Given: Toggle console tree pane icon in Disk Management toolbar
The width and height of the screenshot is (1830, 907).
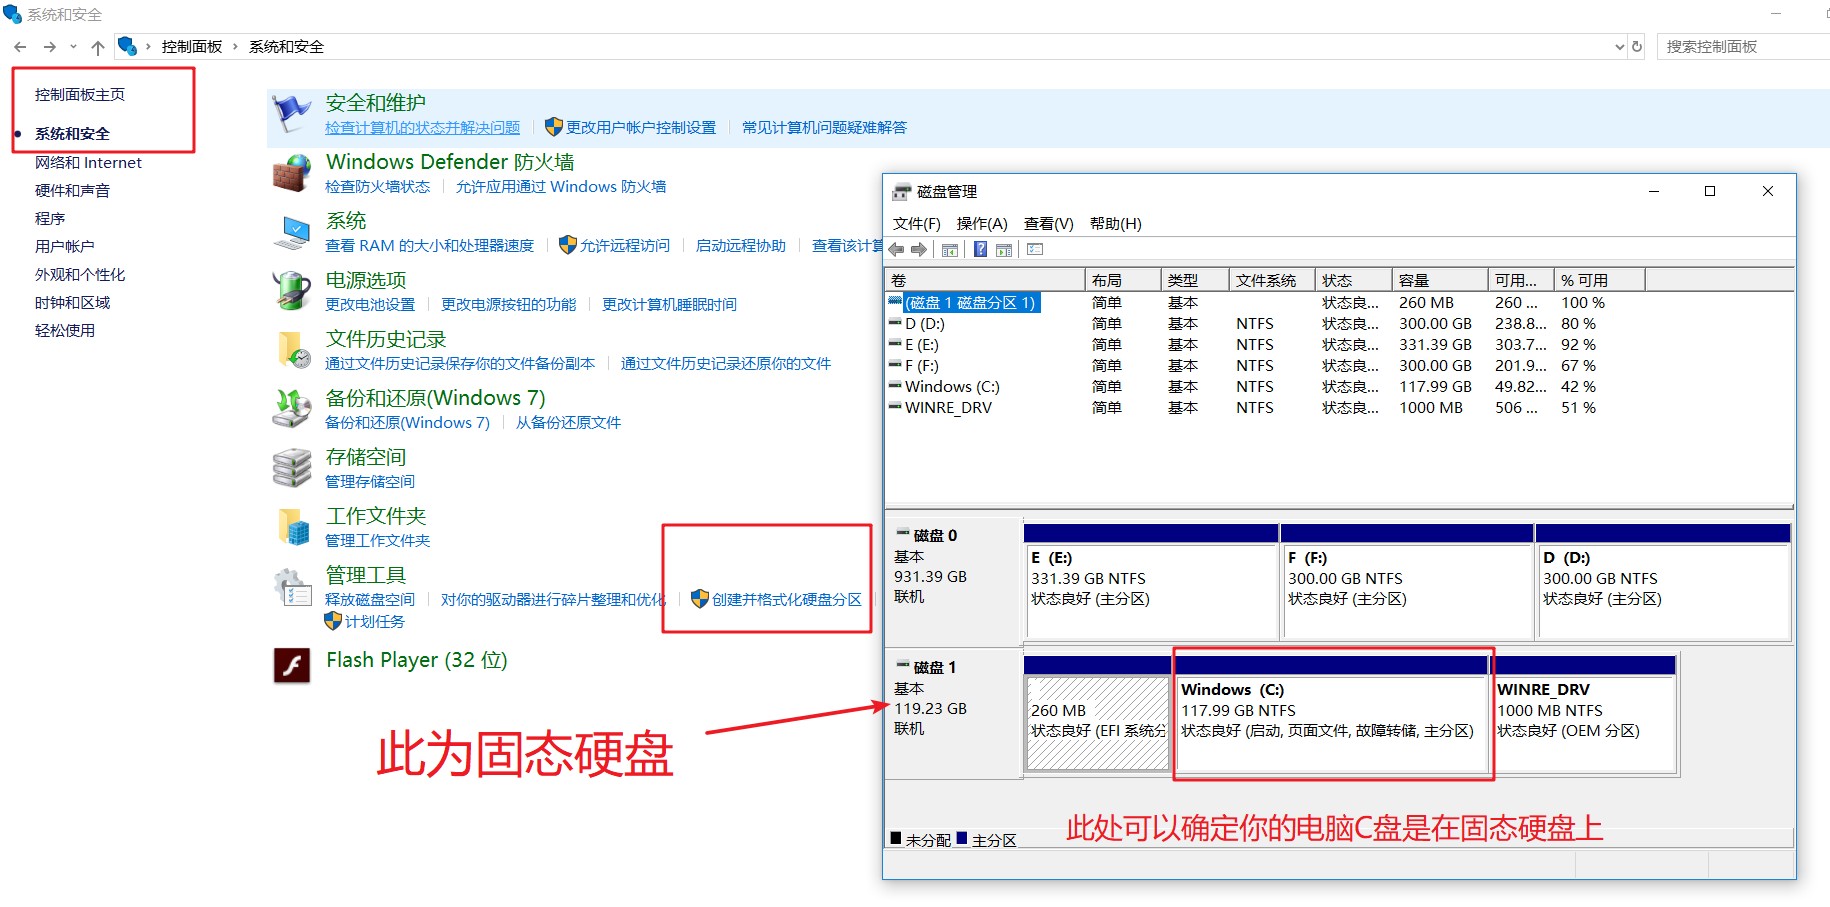Looking at the screenshot, I should 950,249.
